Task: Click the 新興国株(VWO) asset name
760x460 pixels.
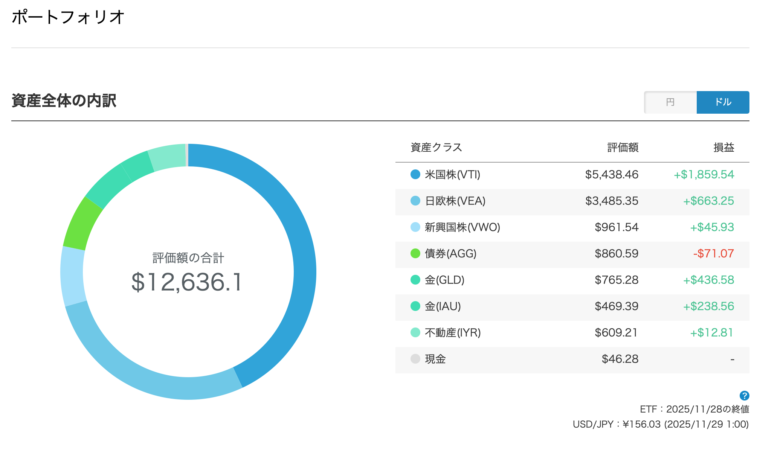Action: 462,227
